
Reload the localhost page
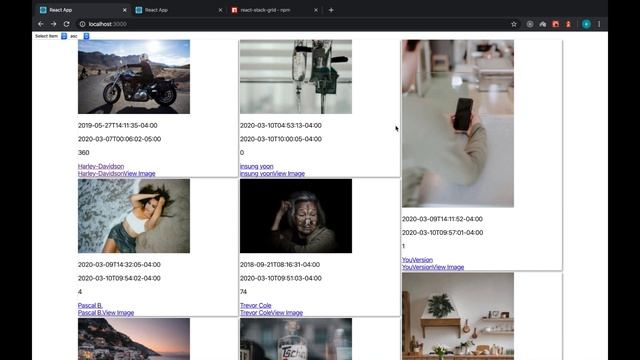[67, 24]
